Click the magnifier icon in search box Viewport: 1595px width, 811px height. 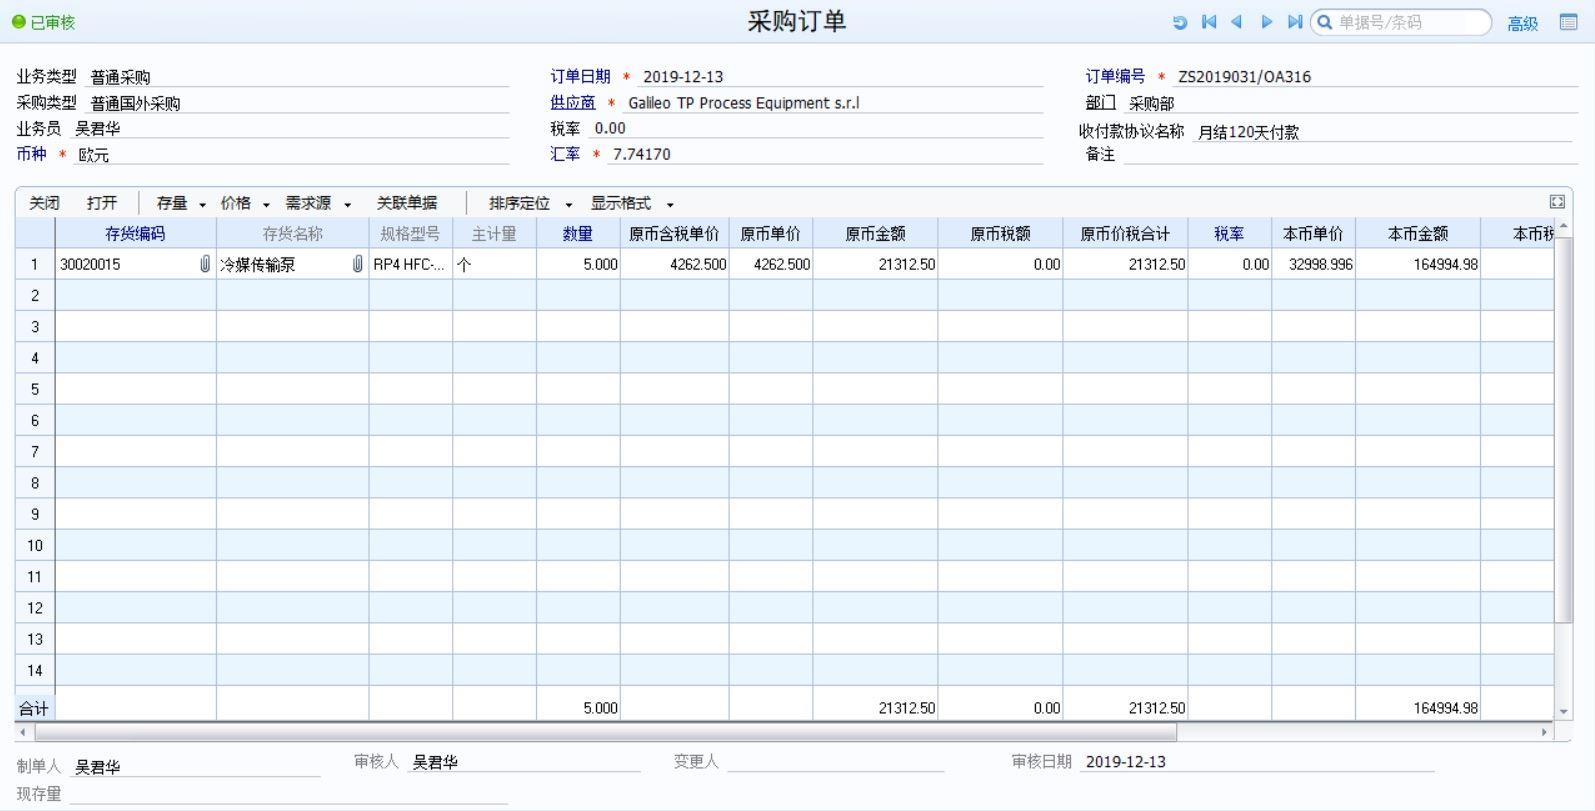[x=1325, y=22]
